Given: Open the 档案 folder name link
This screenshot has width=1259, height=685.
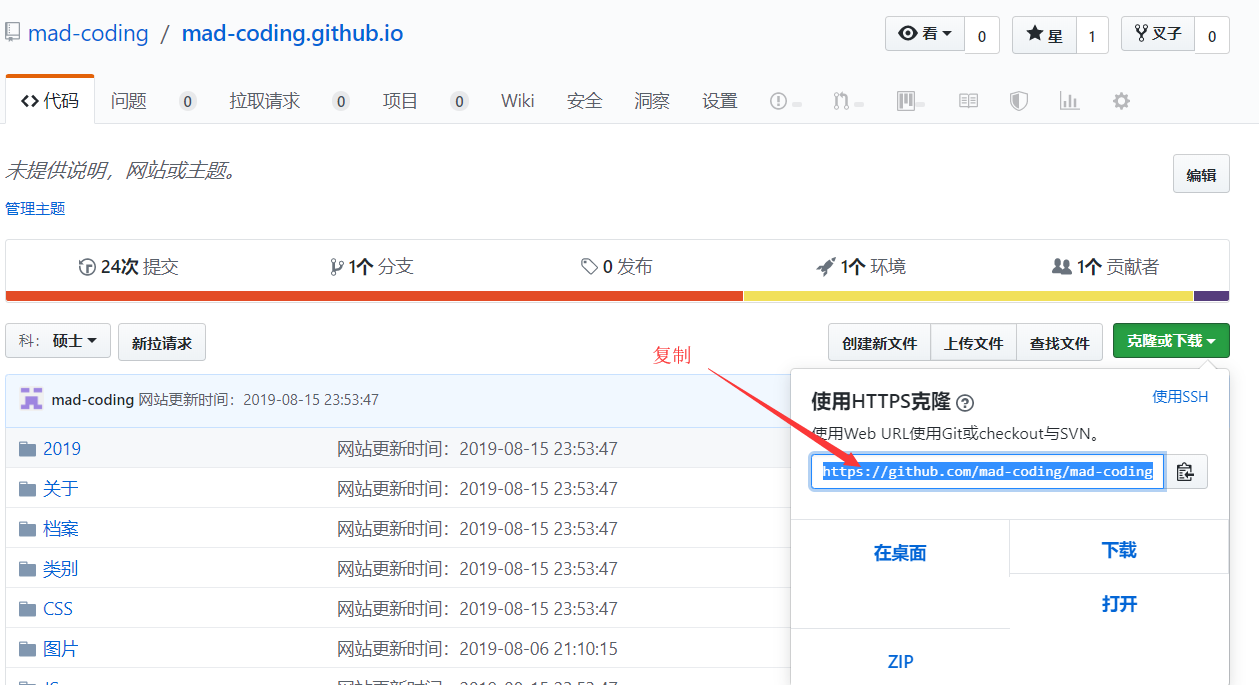Looking at the screenshot, I should coord(61,529).
